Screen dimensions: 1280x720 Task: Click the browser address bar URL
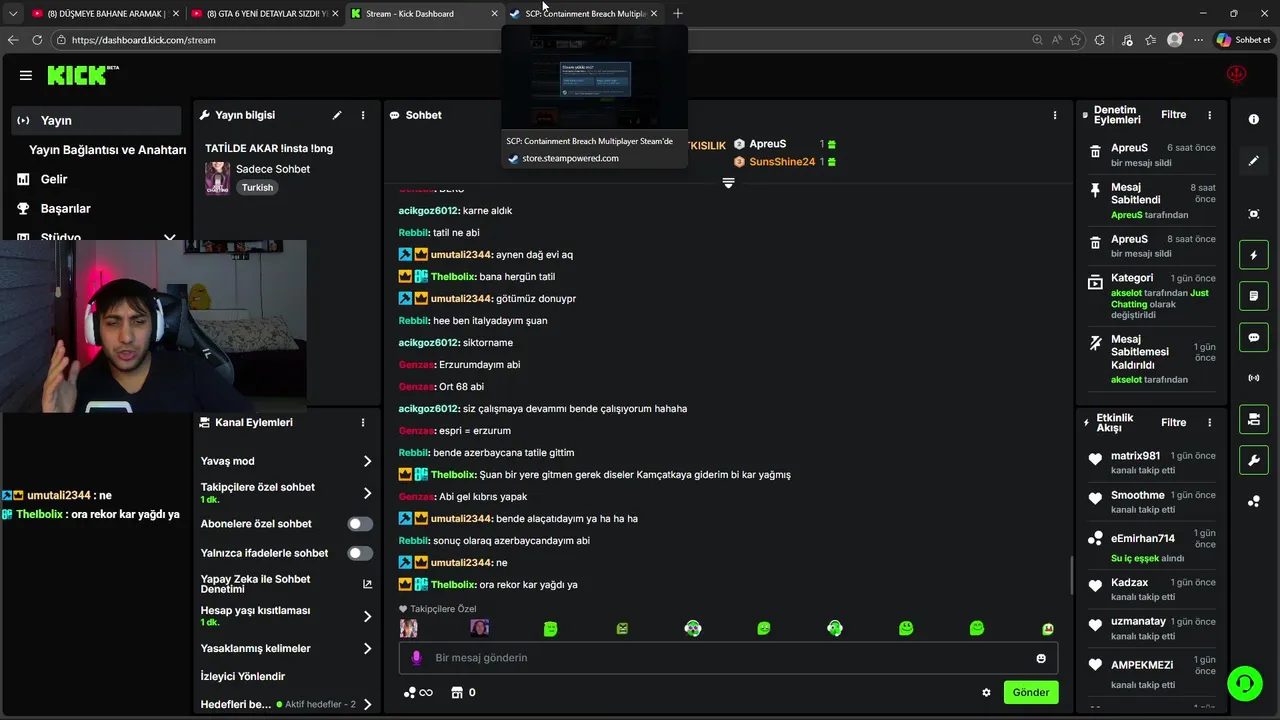pyautogui.click(x=143, y=40)
